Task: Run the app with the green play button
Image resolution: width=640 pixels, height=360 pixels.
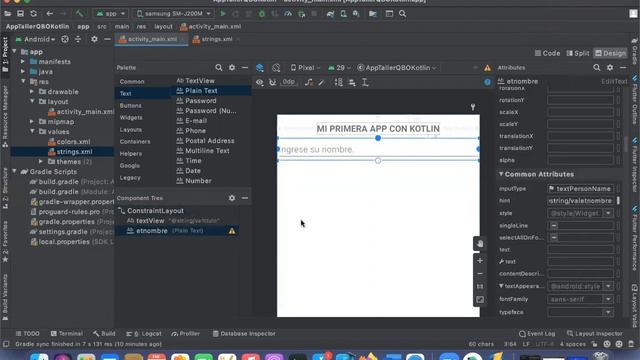Action: pos(223,13)
